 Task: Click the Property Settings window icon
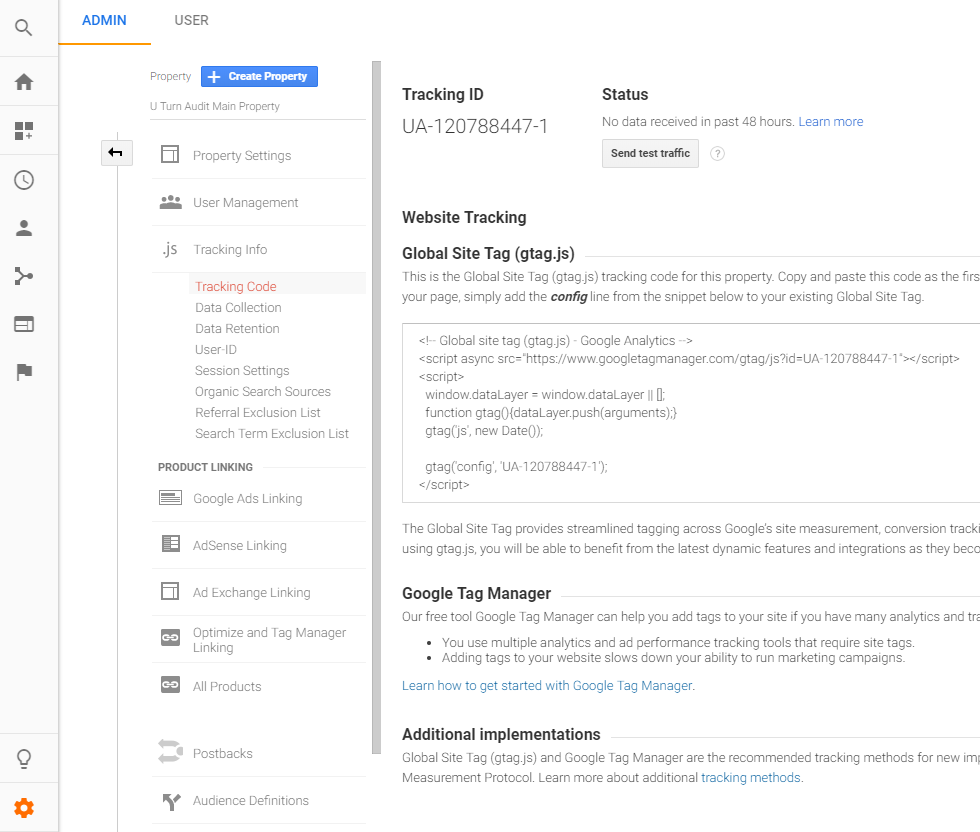[x=170, y=154]
